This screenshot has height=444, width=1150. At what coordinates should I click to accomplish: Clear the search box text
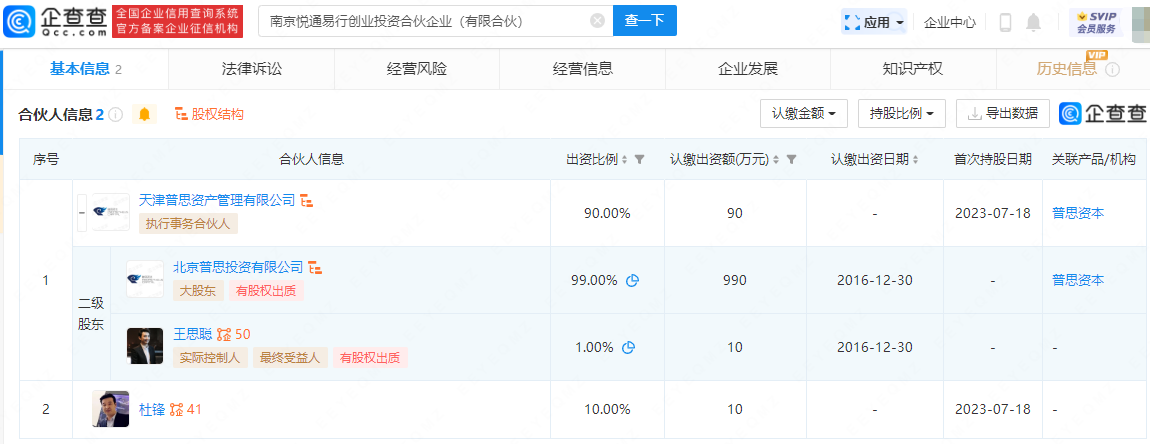pyautogui.click(x=597, y=21)
